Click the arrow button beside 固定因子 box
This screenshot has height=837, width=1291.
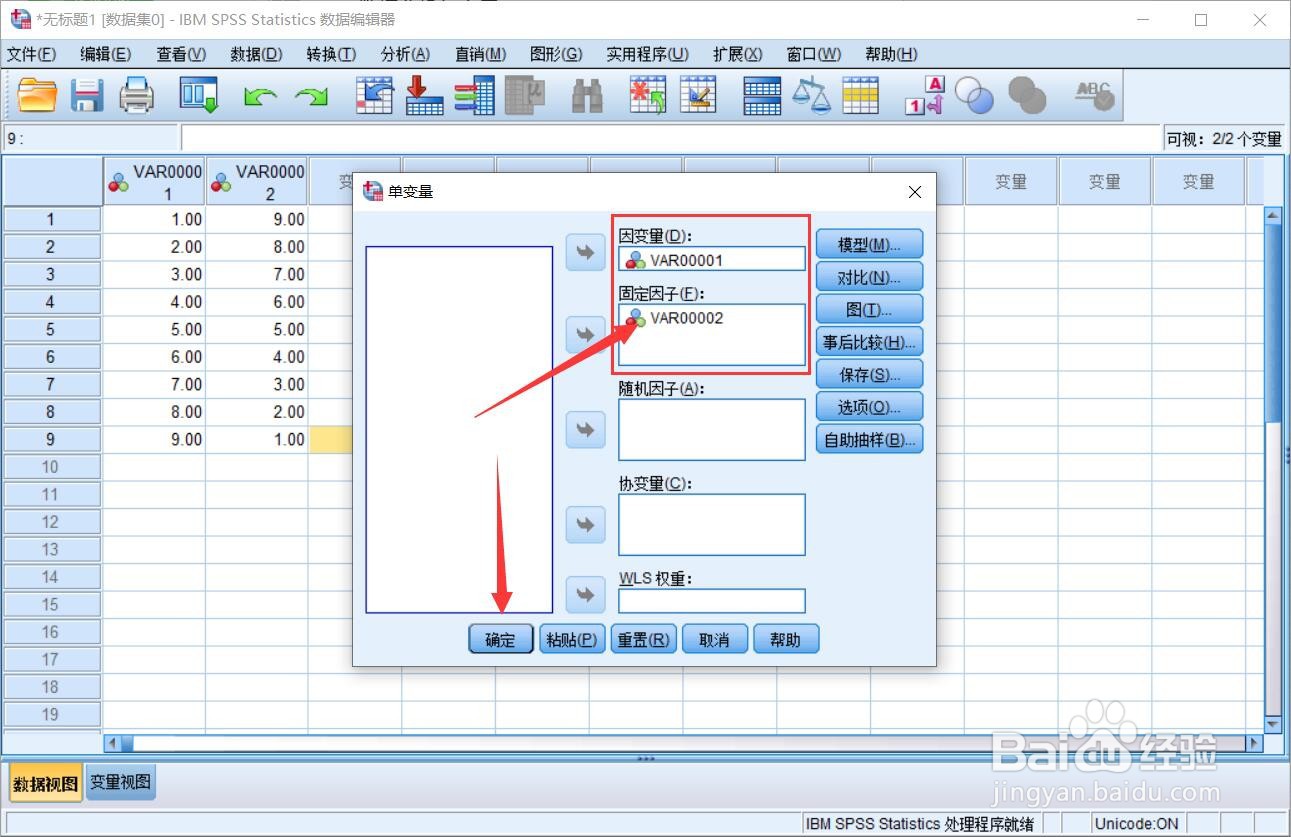tap(586, 333)
